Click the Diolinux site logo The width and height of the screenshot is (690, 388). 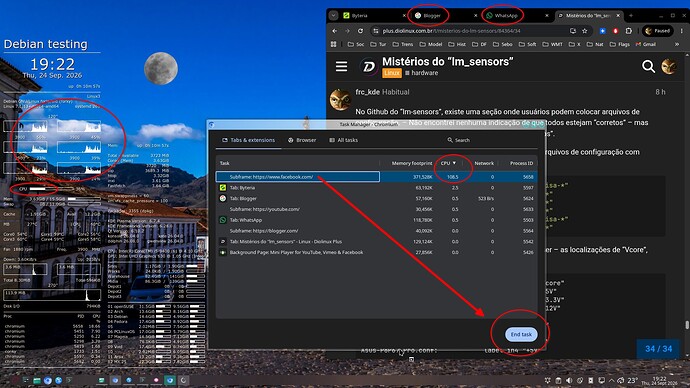[x=368, y=66]
